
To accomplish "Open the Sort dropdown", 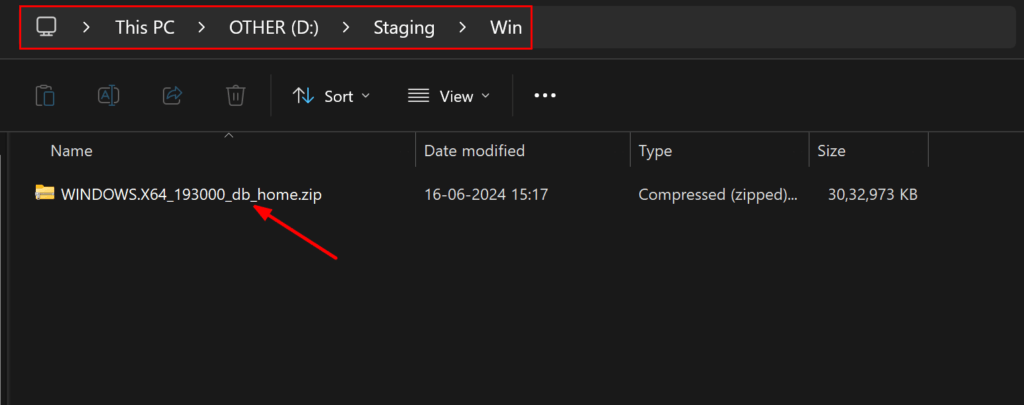I will [331, 96].
